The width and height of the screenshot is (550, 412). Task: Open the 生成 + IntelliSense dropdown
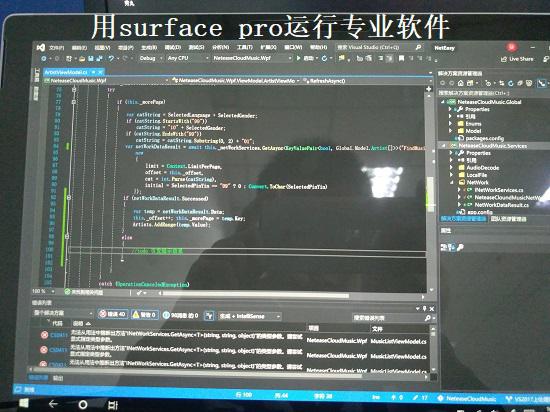[x=249, y=316]
